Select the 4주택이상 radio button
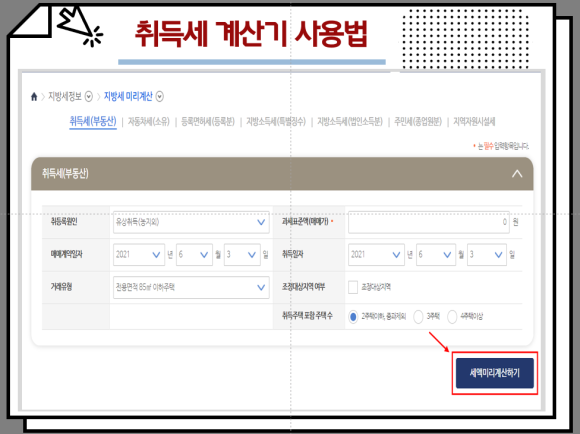Viewport: 580px width, 434px height. coord(452,317)
